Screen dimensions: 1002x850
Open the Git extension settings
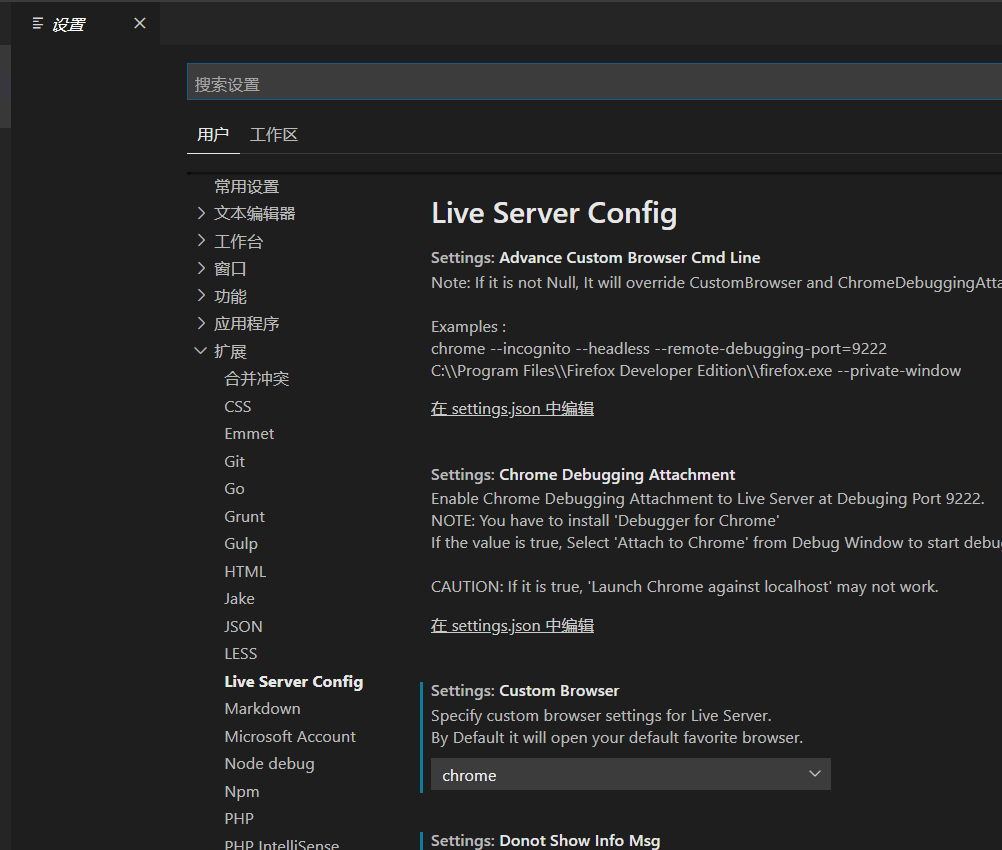click(234, 461)
